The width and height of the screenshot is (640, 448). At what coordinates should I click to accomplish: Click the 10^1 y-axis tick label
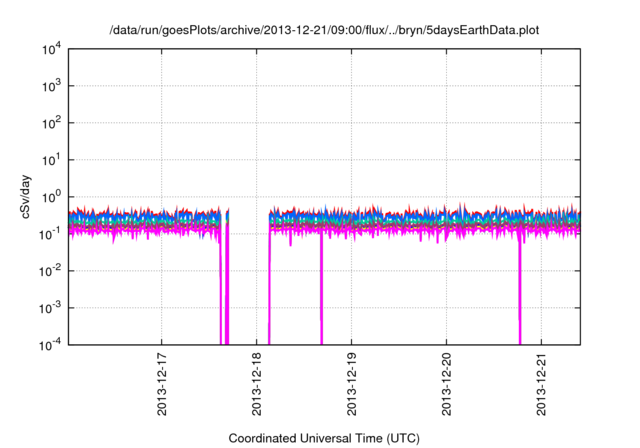(x=51, y=160)
